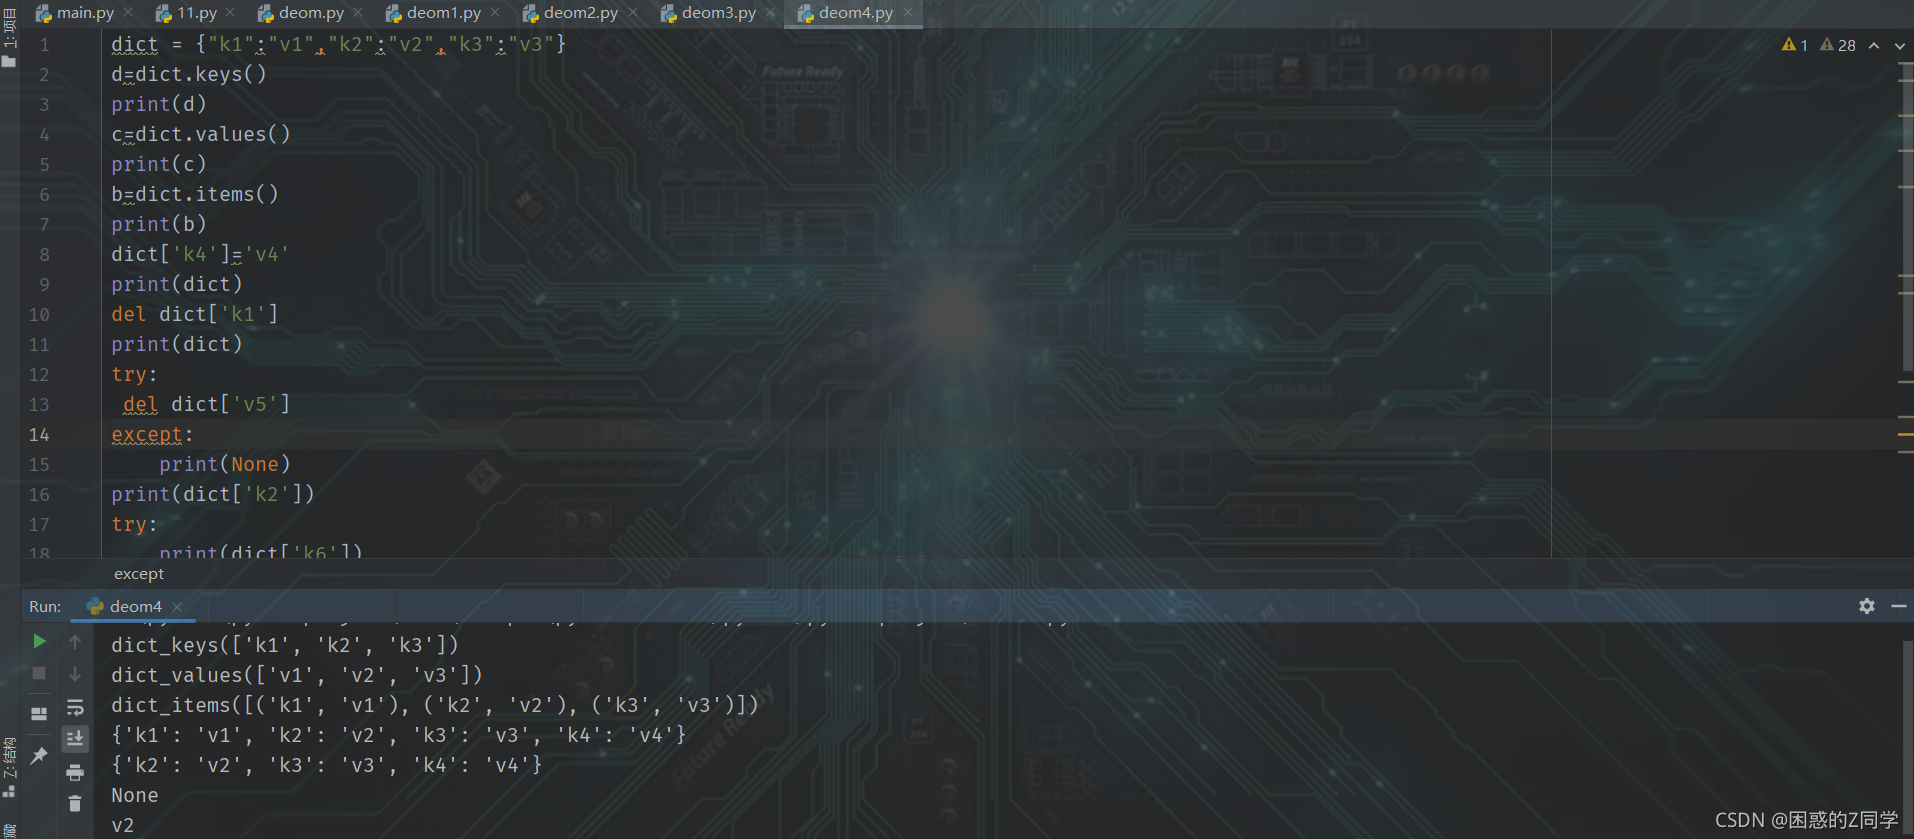Click the Stop process square icon
This screenshot has width=1914, height=839.
click(39, 674)
